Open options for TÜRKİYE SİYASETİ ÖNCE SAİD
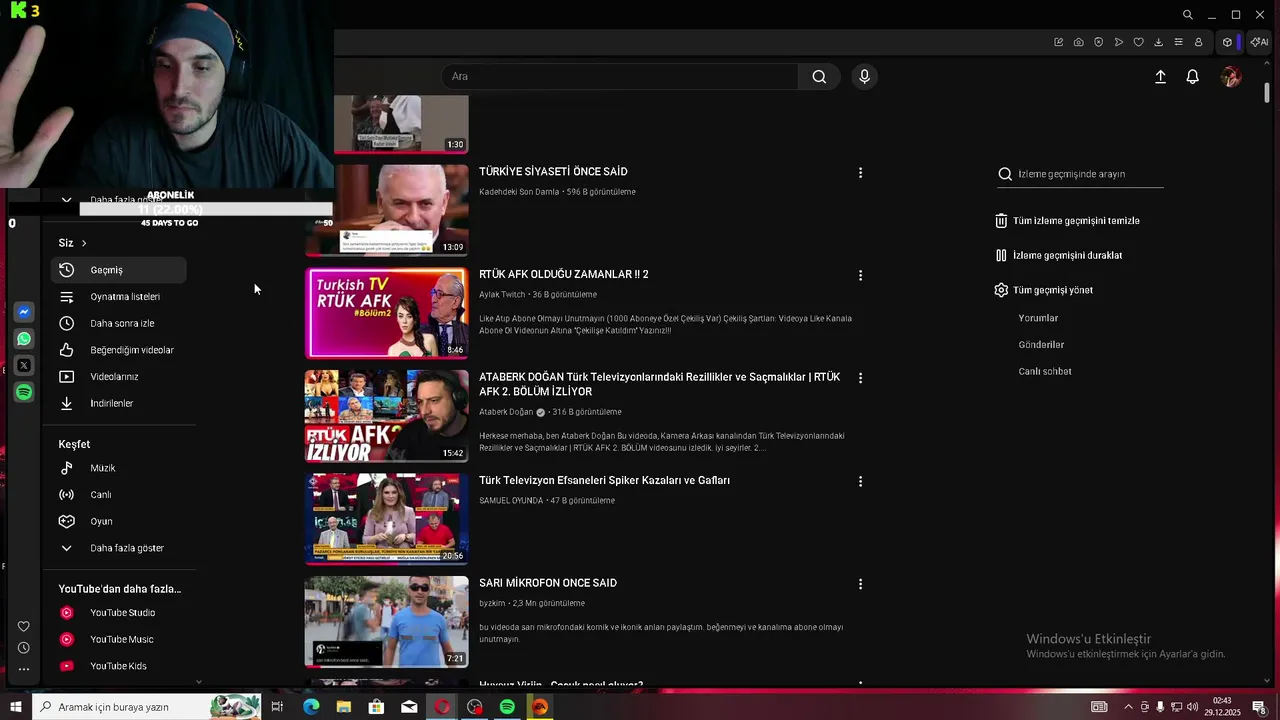The height and width of the screenshot is (720, 1280). pos(860,173)
